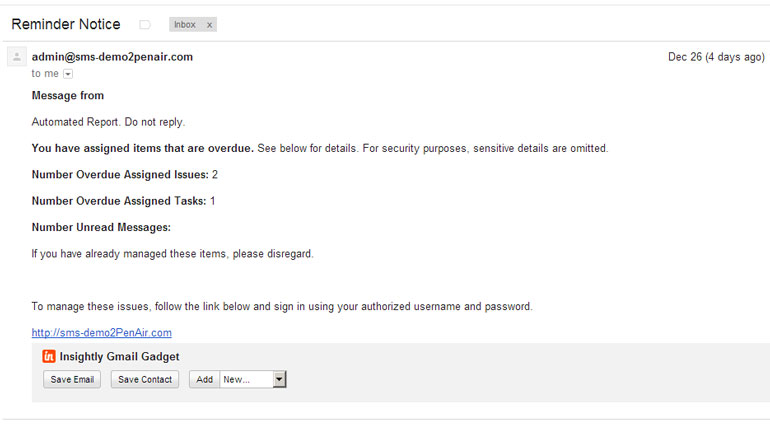The width and height of the screenshot is (770, 425).
Task: Click the orange Insightly logo icon
Action: point(49,356)
